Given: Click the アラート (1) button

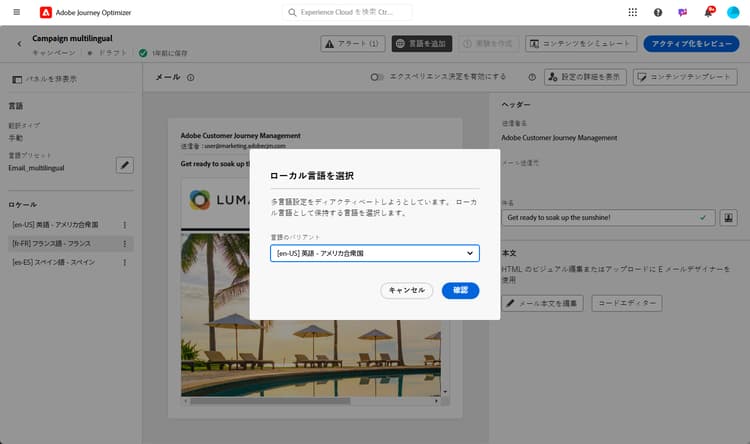Looking at the screenshot, I should (353, 44).
